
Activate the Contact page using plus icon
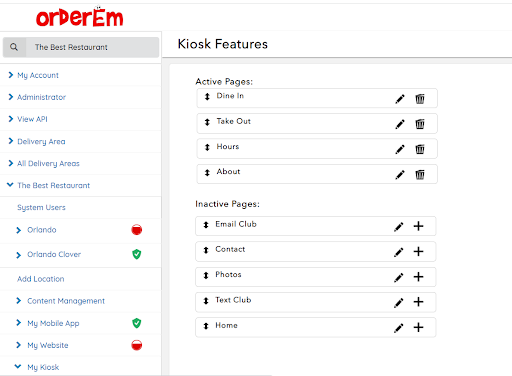(x=418, y=251)
